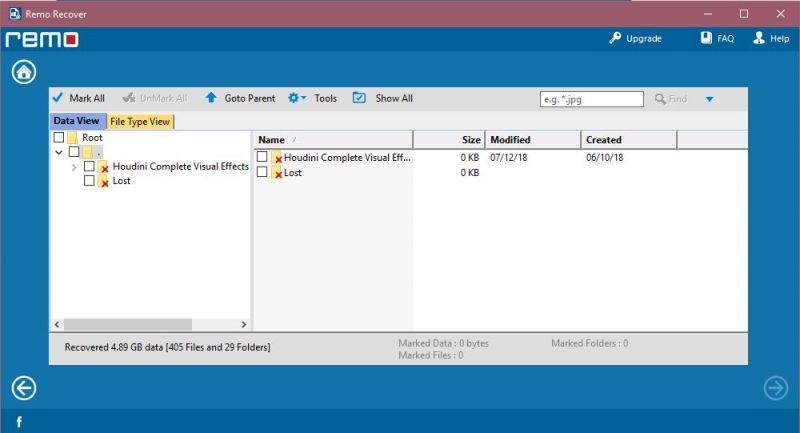Click the Mark All button label
The image size is (800, 433).
[87, 98]
